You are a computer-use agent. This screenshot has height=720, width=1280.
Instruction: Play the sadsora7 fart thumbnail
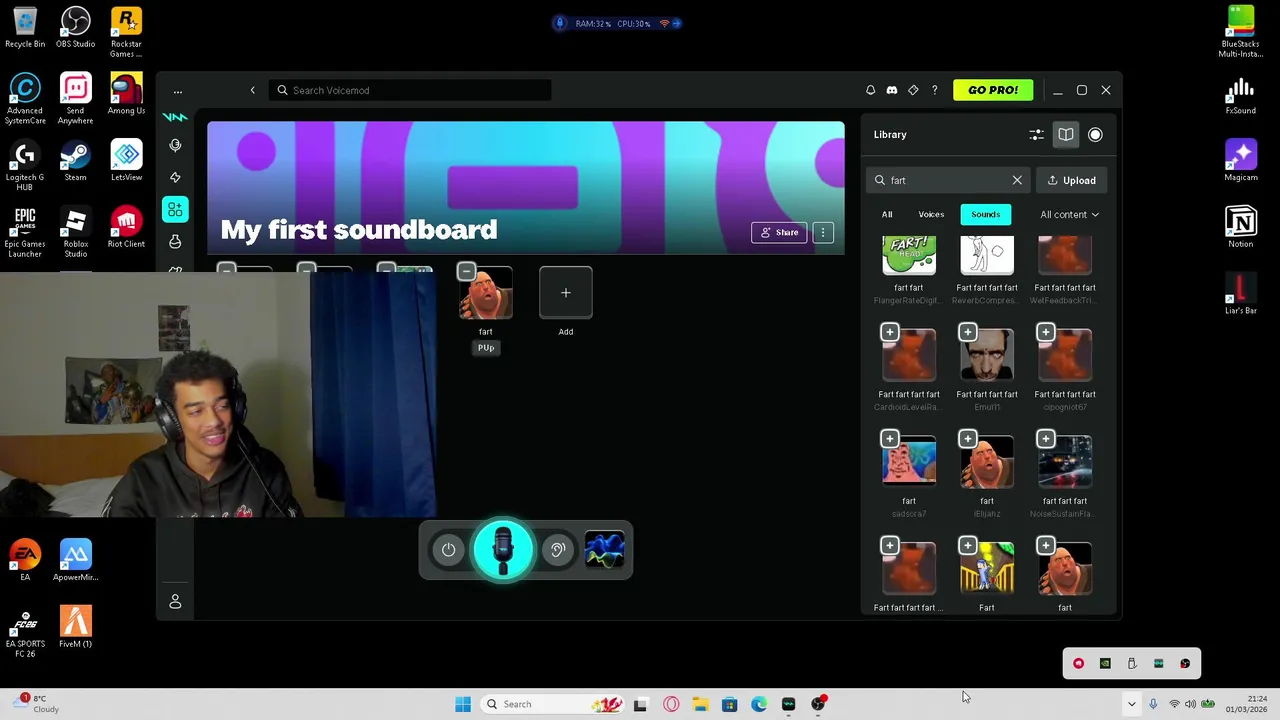[909, 460]
